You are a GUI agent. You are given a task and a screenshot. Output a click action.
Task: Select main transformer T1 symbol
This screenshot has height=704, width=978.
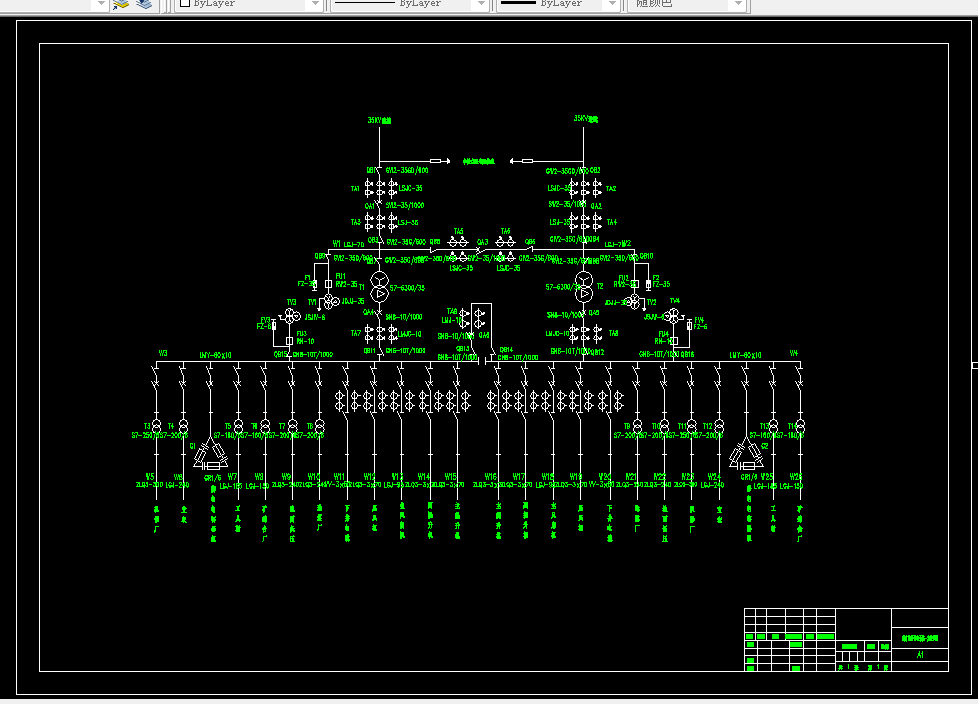[379, 287]
